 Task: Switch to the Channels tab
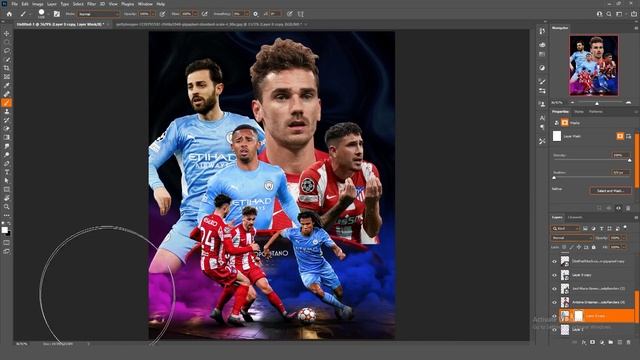tap(575, 218)
